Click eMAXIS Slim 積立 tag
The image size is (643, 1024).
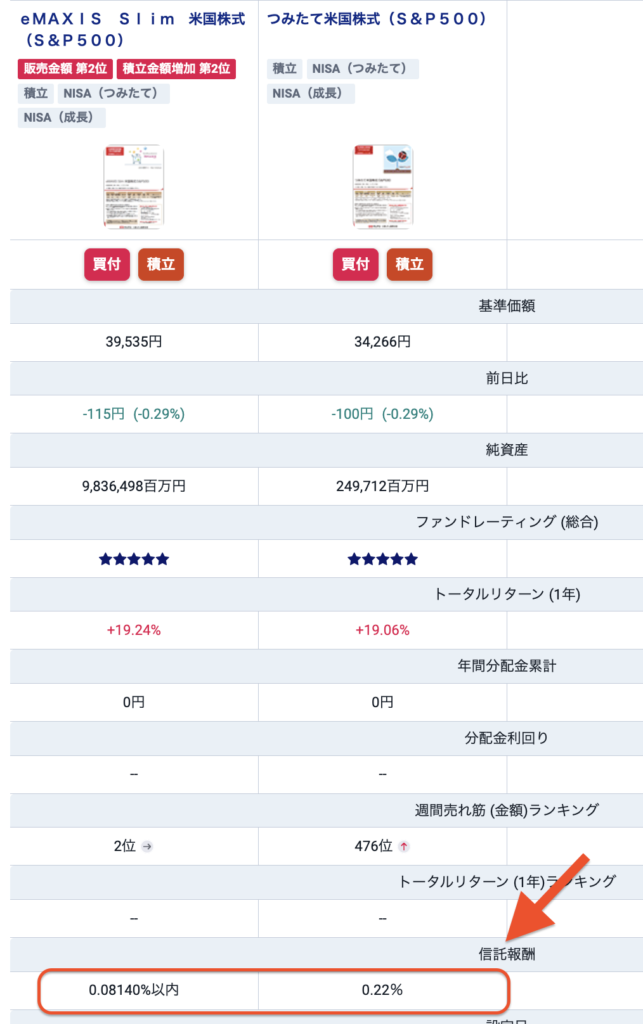point(36,94)
